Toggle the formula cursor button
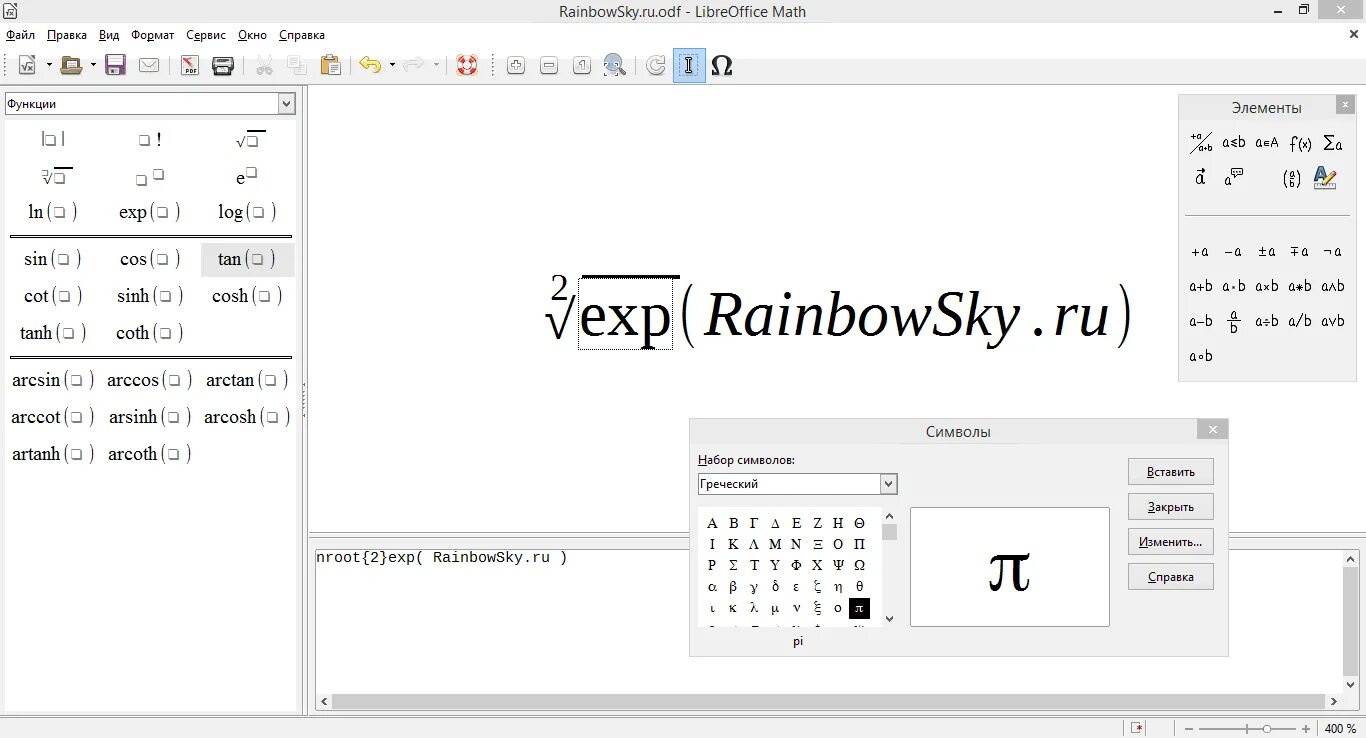1366x738 pixels. [689, 66]
